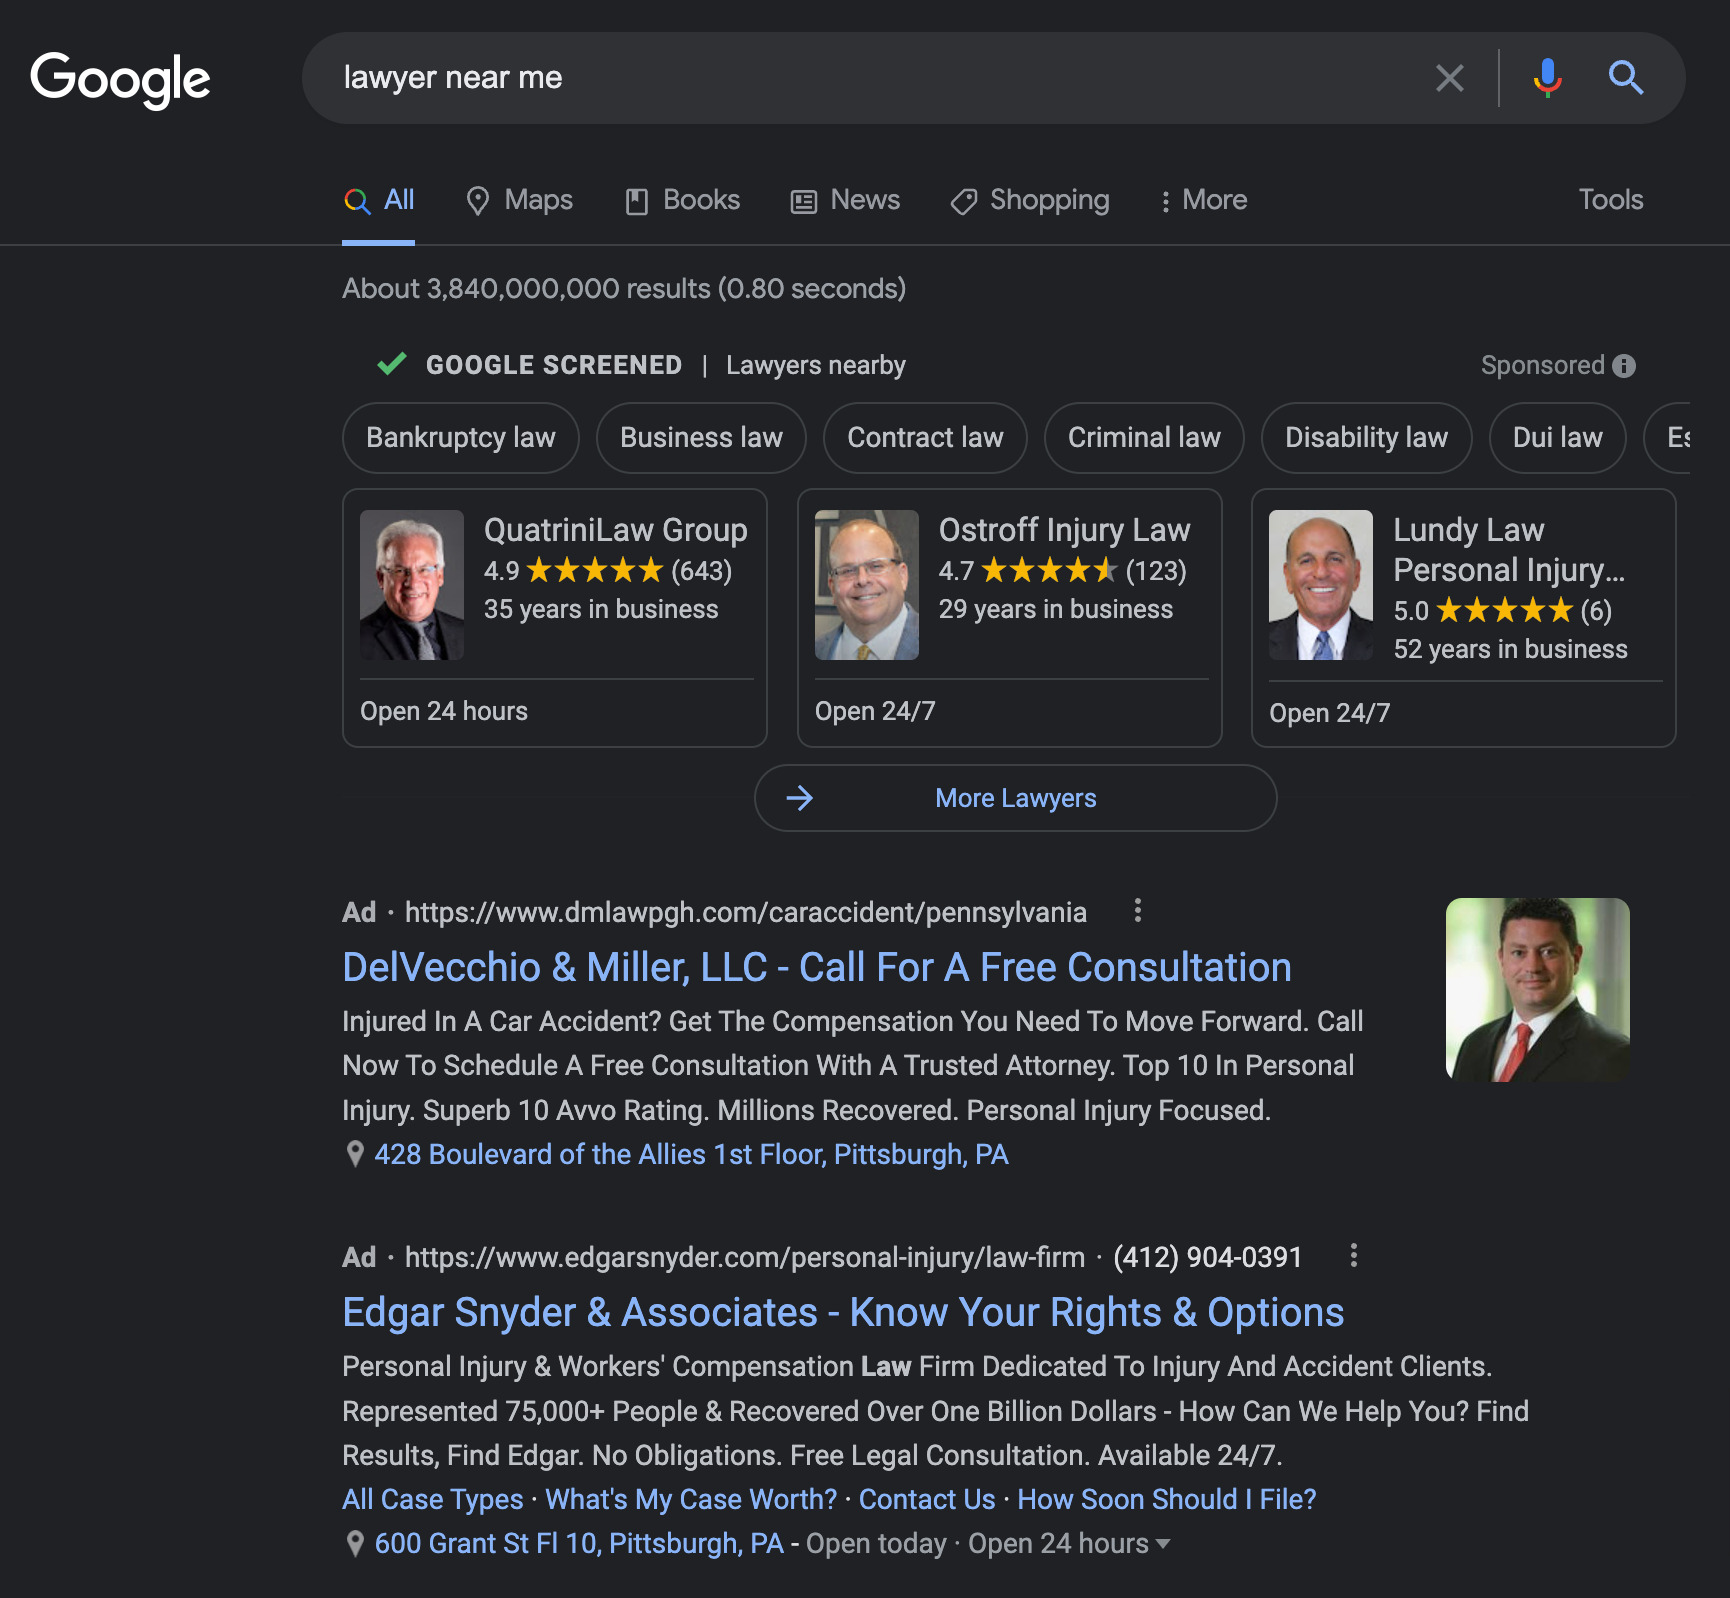Open the three-dot menu on Edgar Snyder ad
This screenshot has width=1730, height=1598.
coord(1354,1256)
